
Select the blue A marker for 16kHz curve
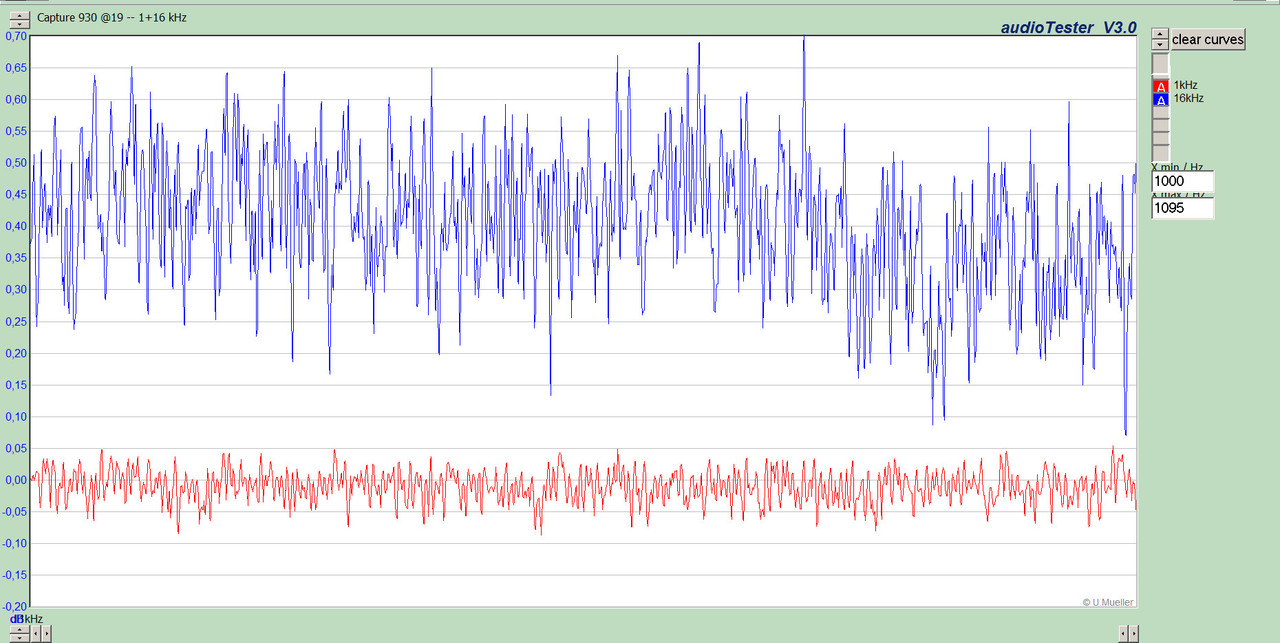[1160, 100]
